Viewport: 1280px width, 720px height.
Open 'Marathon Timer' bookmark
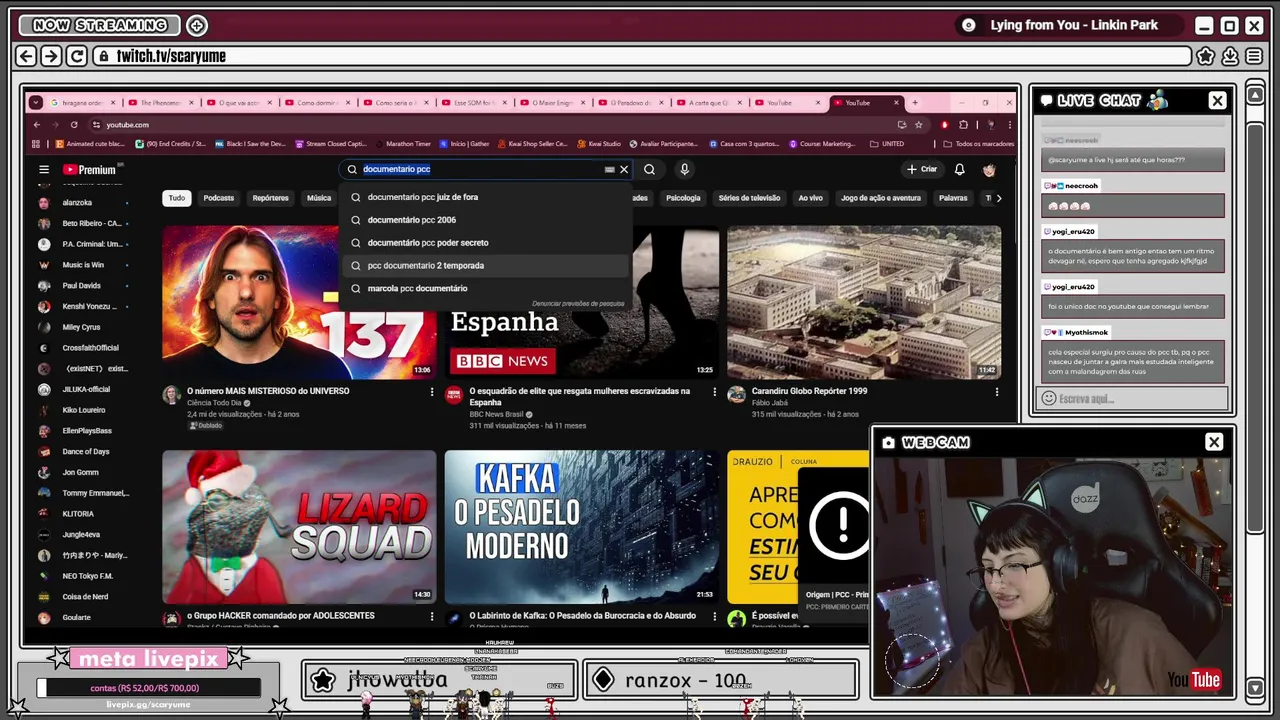[x=403, y=144]
